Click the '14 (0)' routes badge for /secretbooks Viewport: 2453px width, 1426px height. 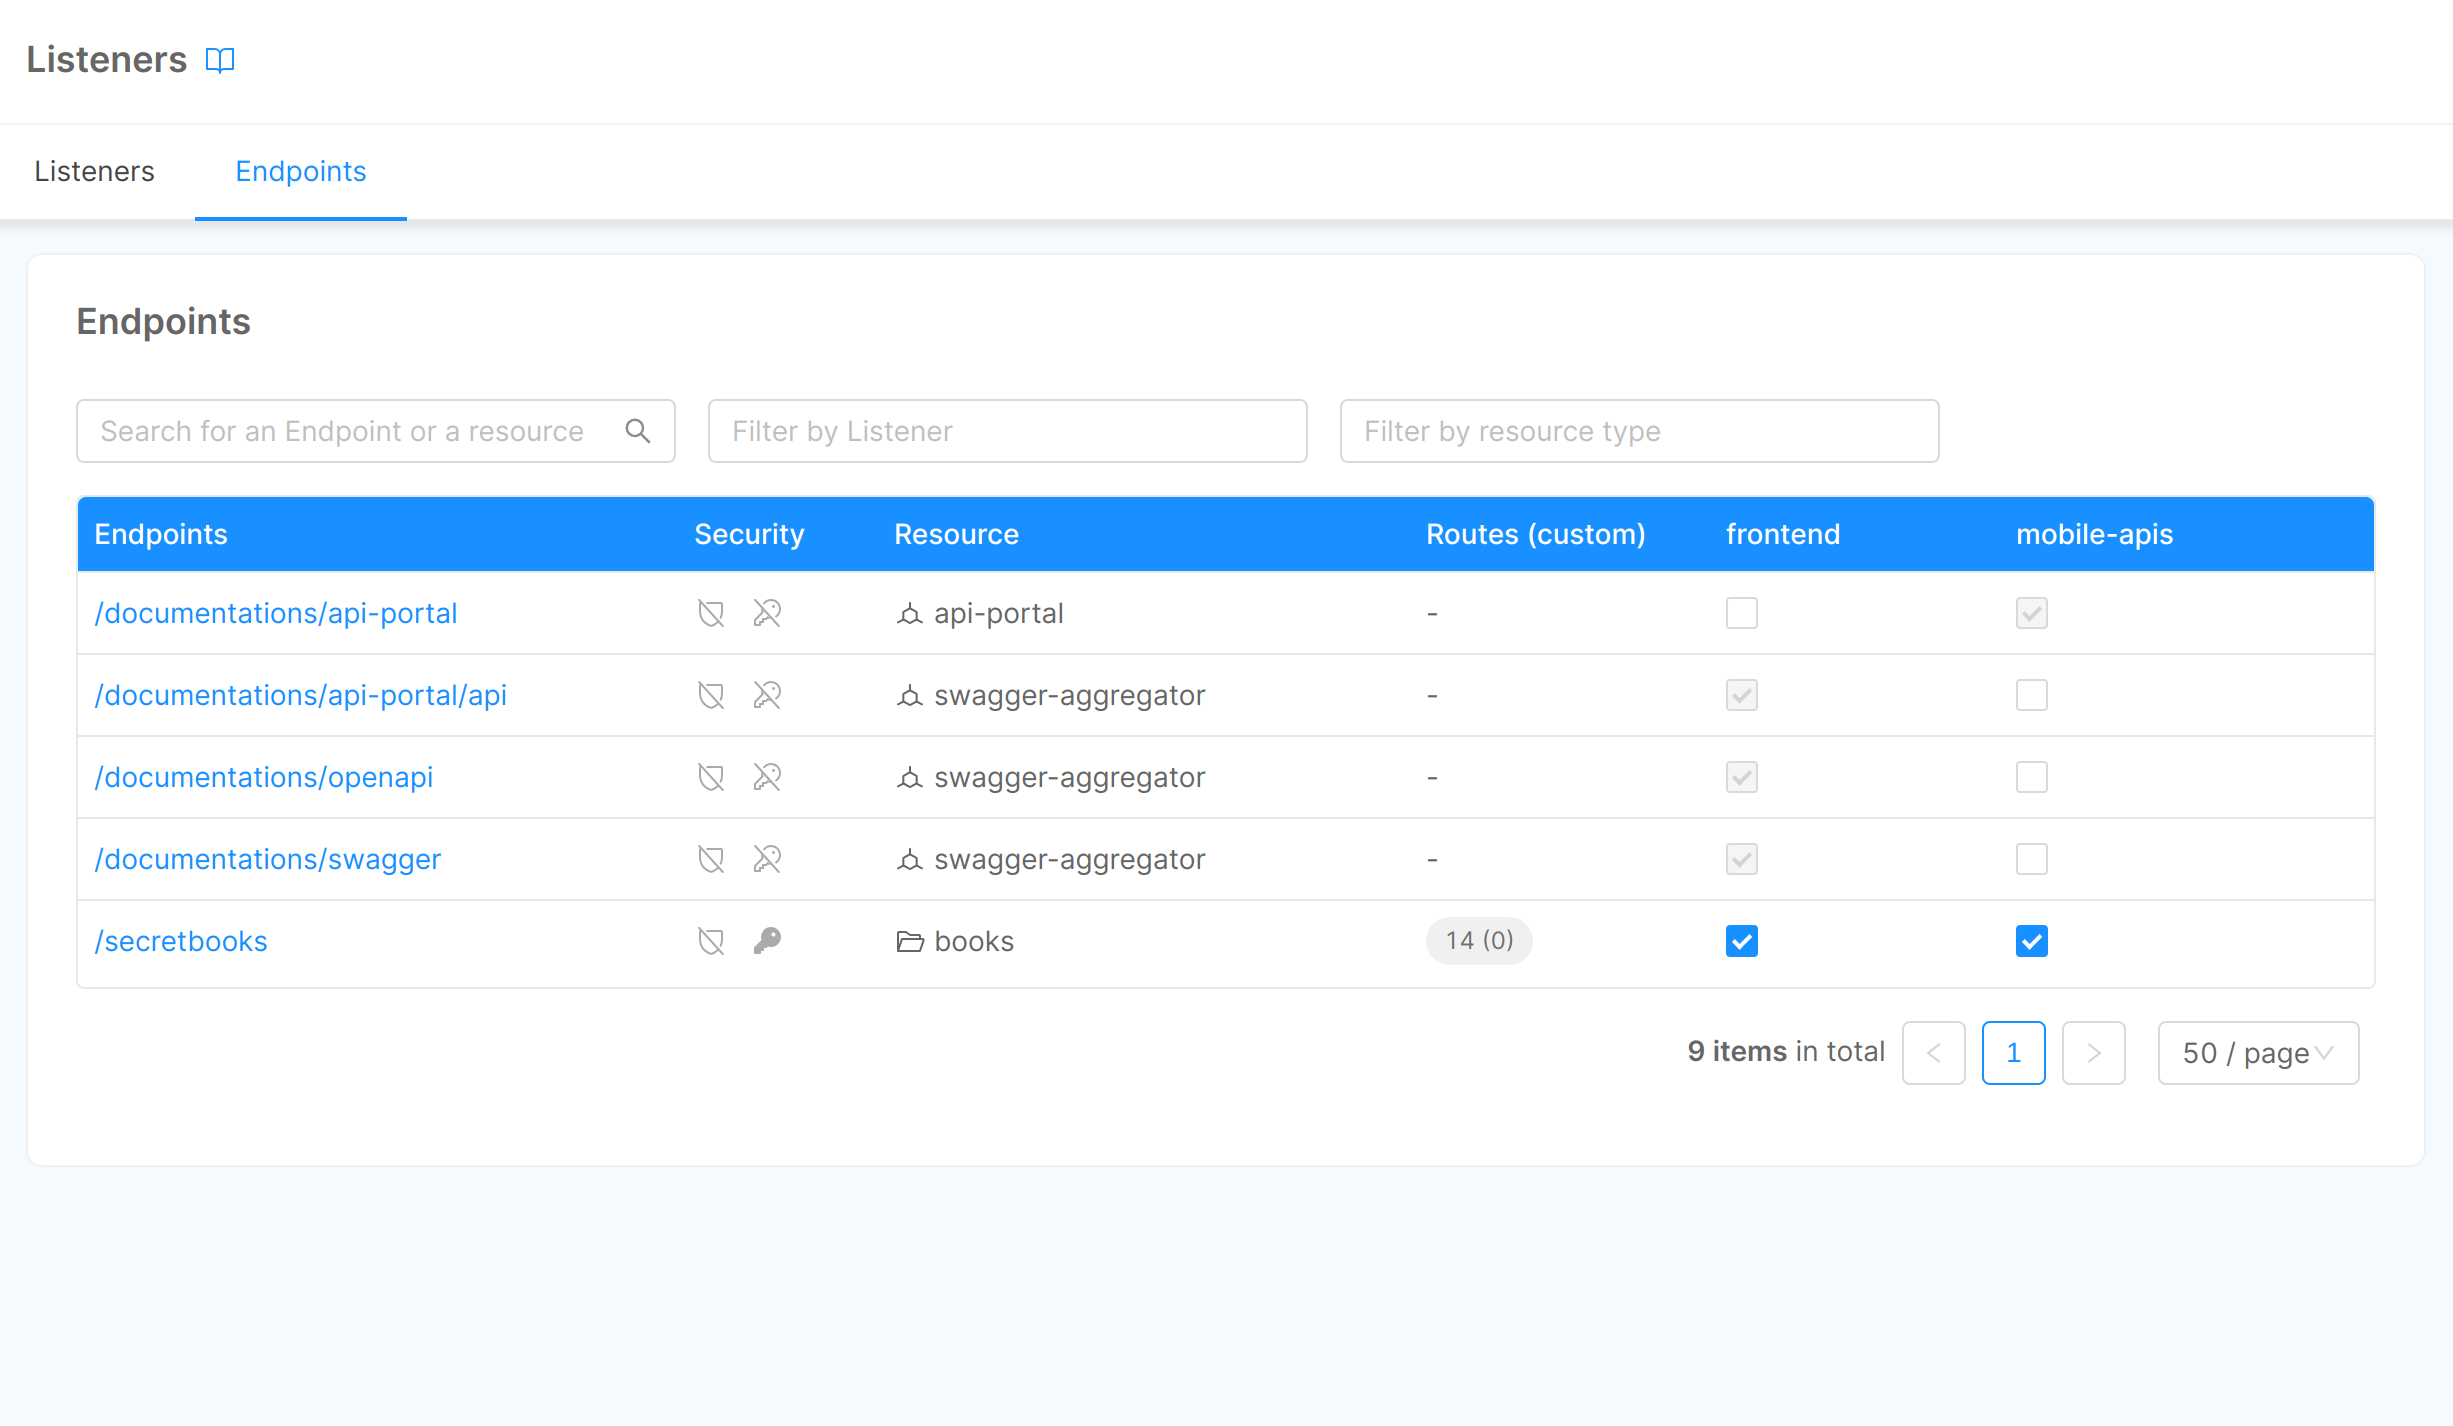(1478, 941)
